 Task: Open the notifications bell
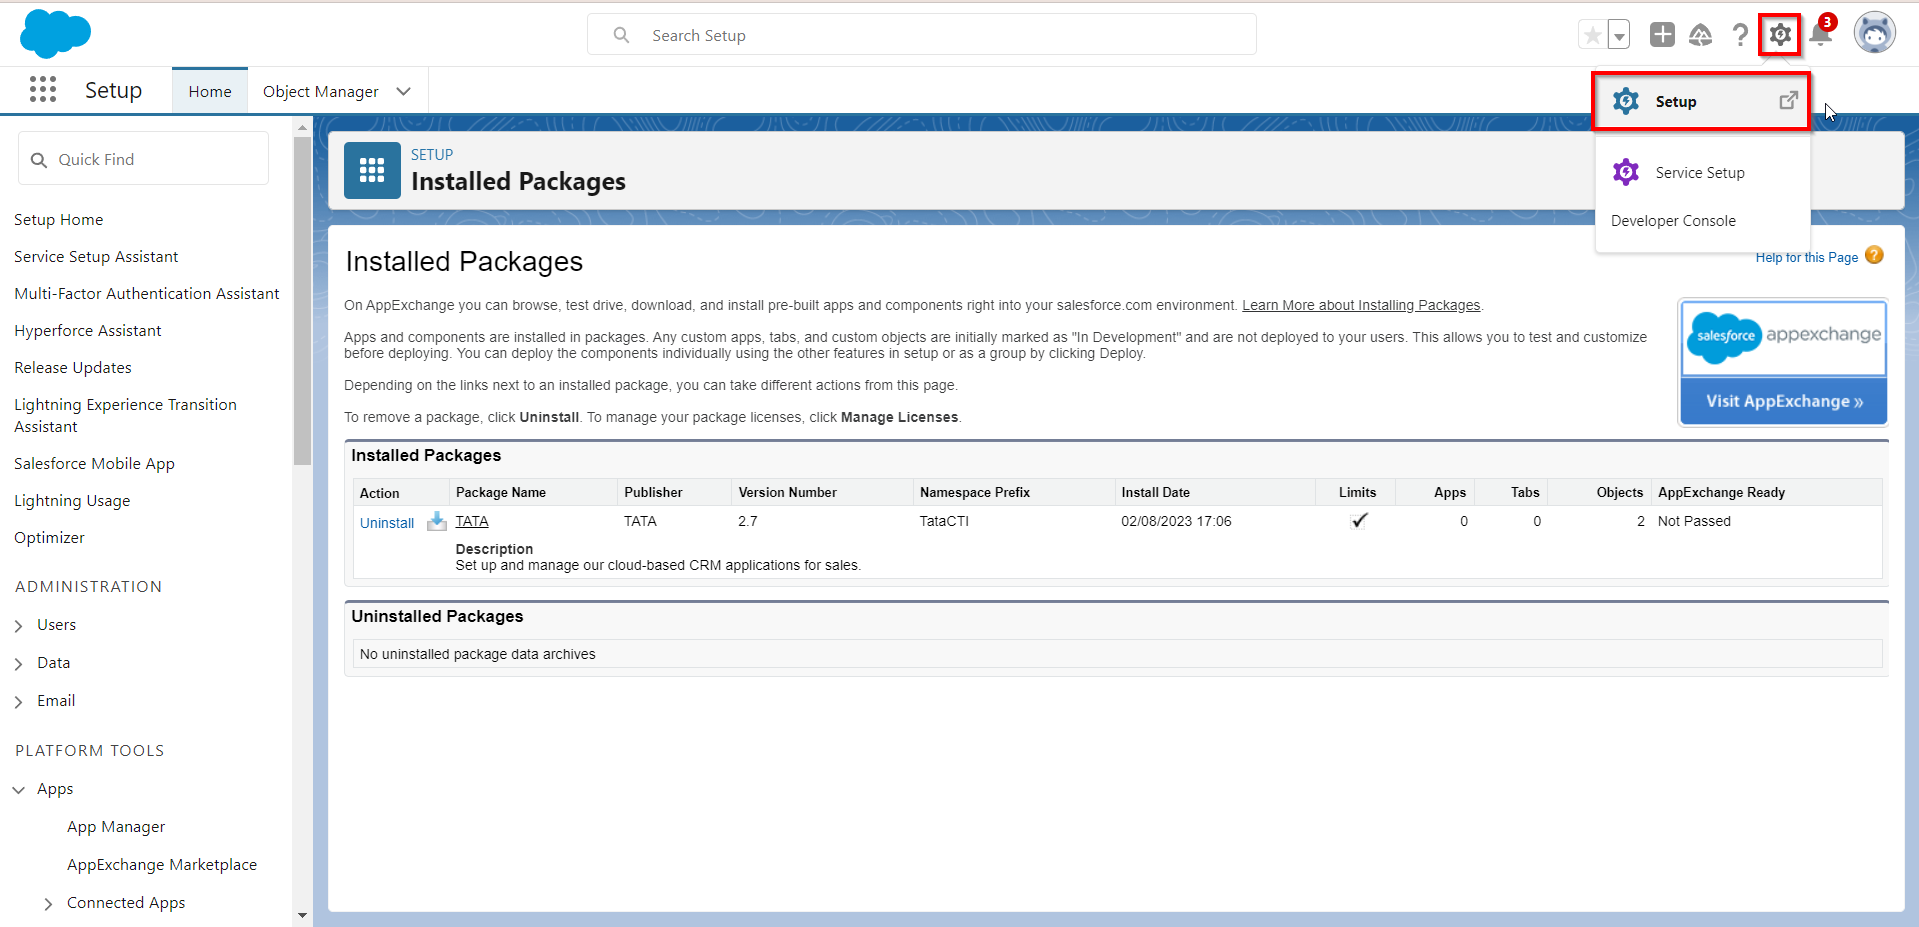(1820, 35)
